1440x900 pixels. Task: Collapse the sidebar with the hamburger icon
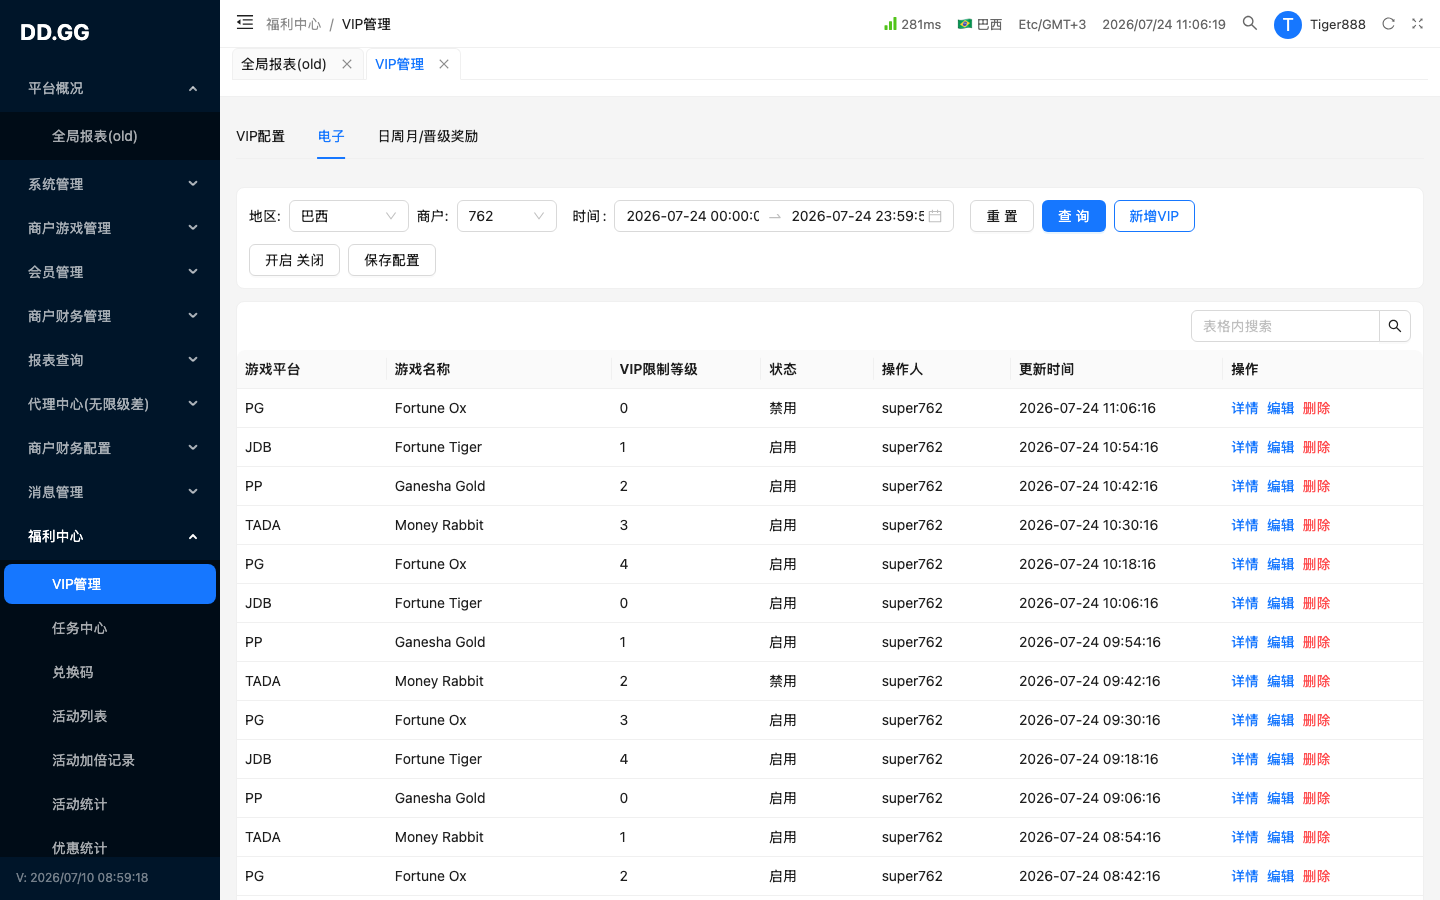[245, 22]
